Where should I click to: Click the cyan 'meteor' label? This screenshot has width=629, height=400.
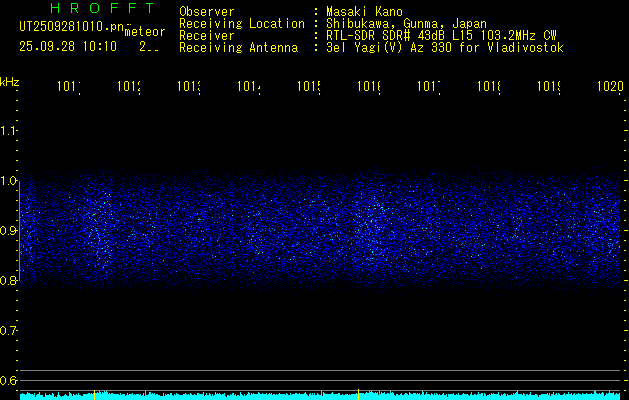pos(144,32)
